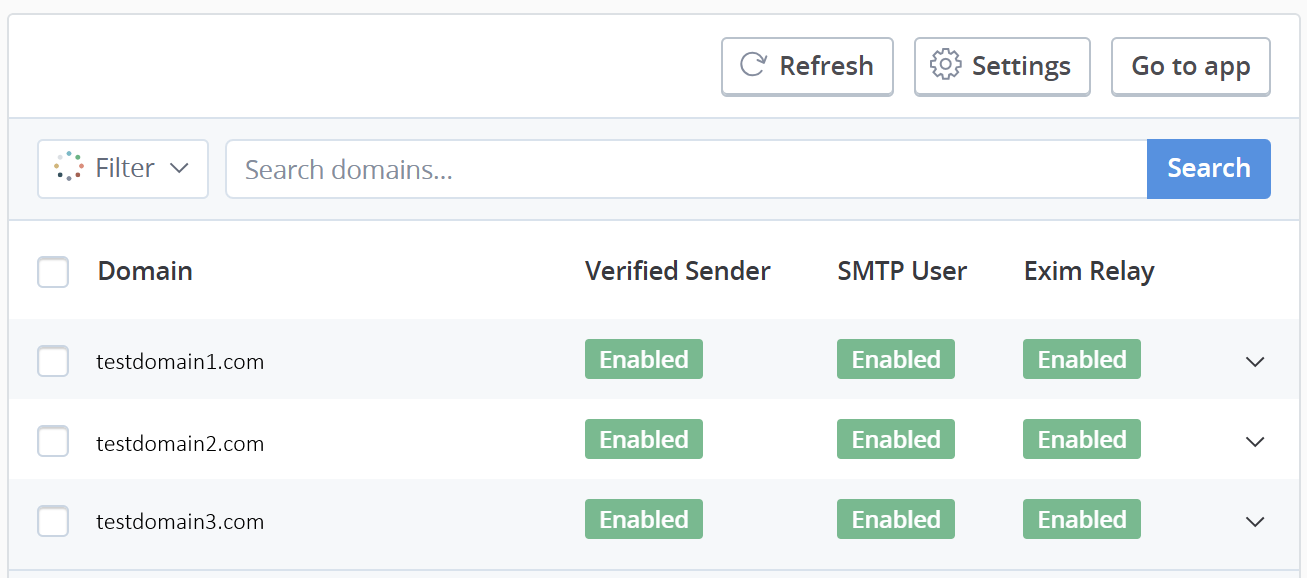The image size is (1307, 578).
Task: Click testdomain2.com SMTP User Enabled badge
Action: tap(896, 439)
